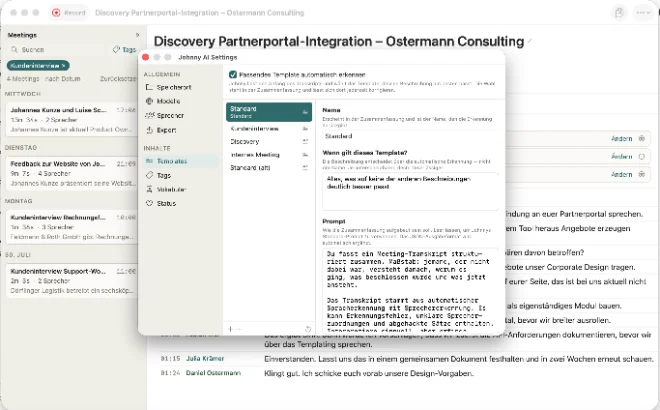
Task: Select the Kundeninterview template in settings list
Action: 269,128
